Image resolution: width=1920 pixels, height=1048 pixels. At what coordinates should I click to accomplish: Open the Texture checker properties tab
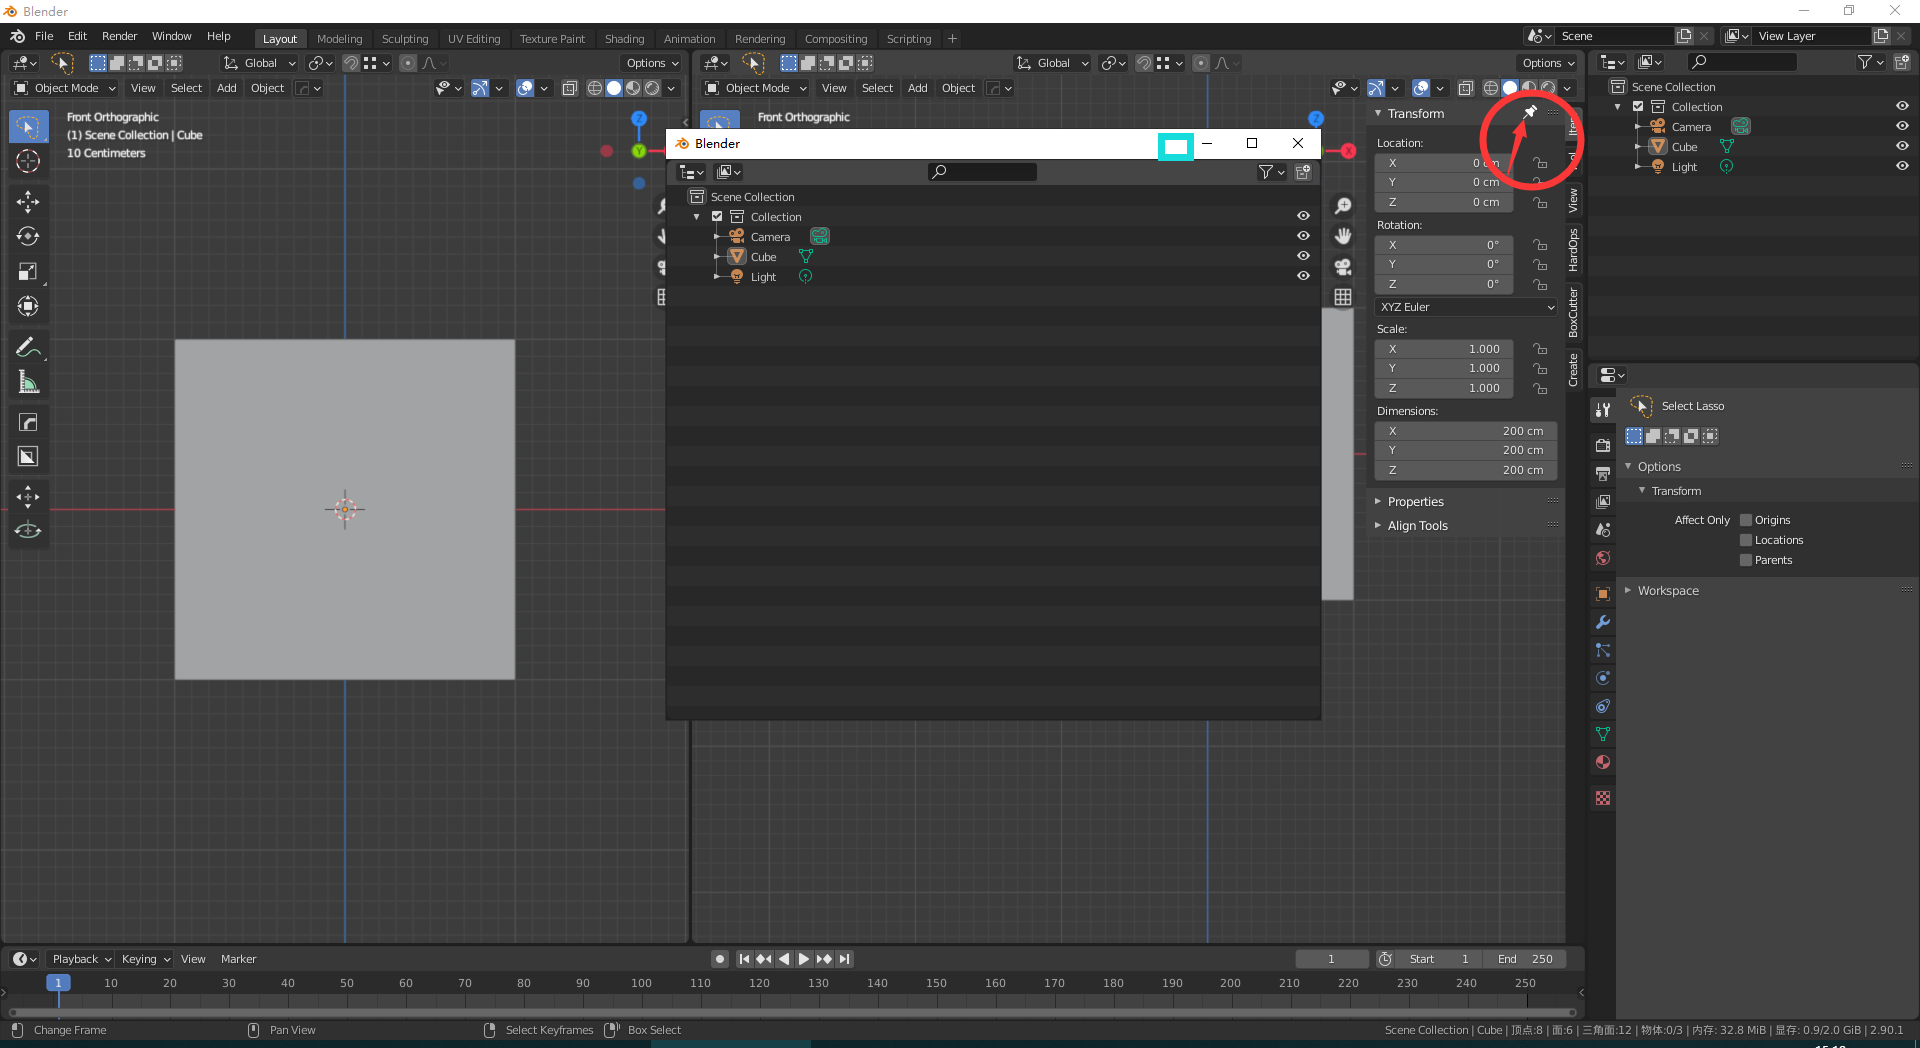[x=1603, y=798]
